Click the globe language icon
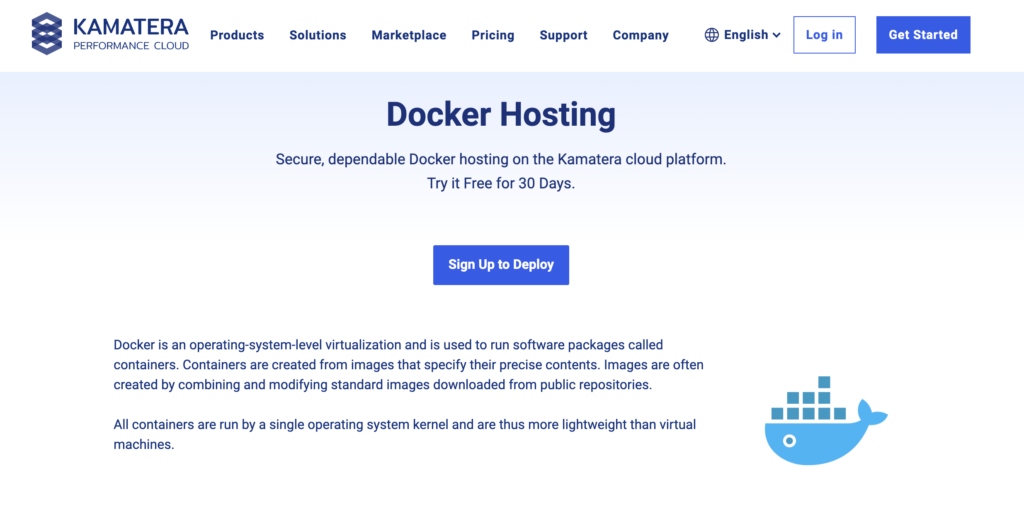This screenshot has height=517, width=1024. tap(712, 35)
